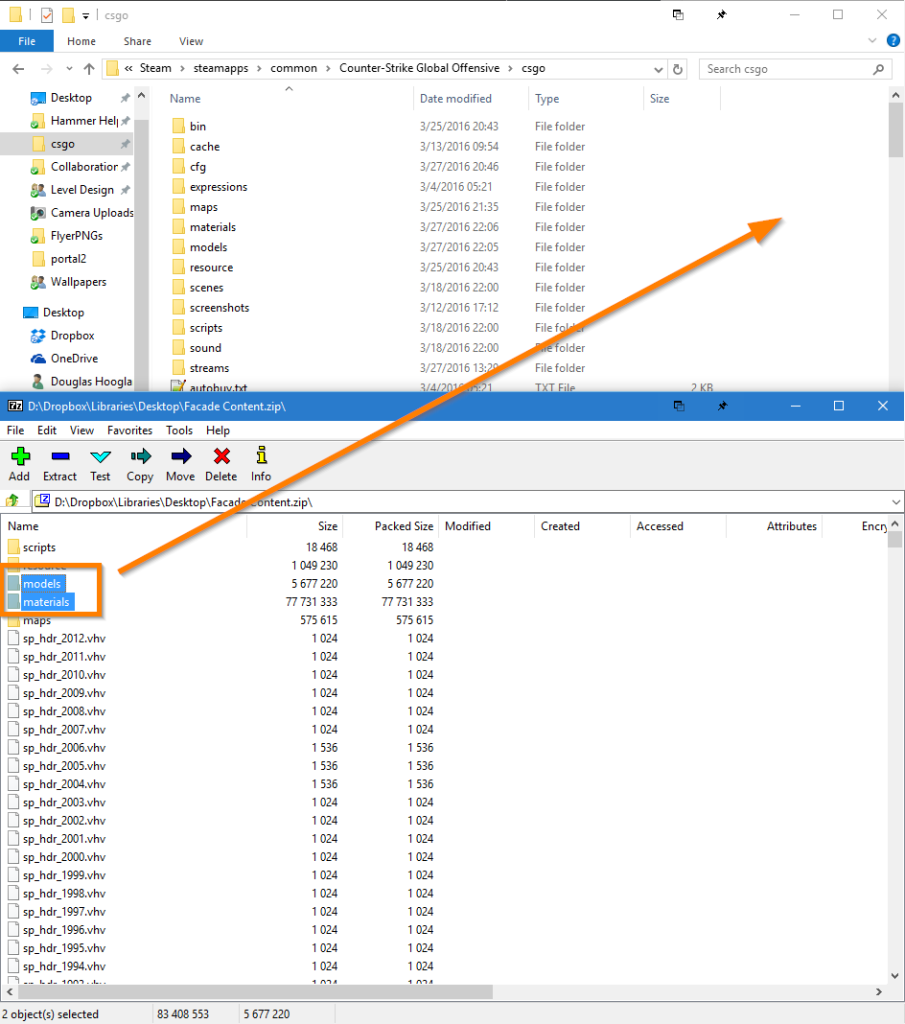This screenshot has width=905, height=1024.
Task: Expand the Explorer ribbon chevron
Action: (x=869, y=41)
